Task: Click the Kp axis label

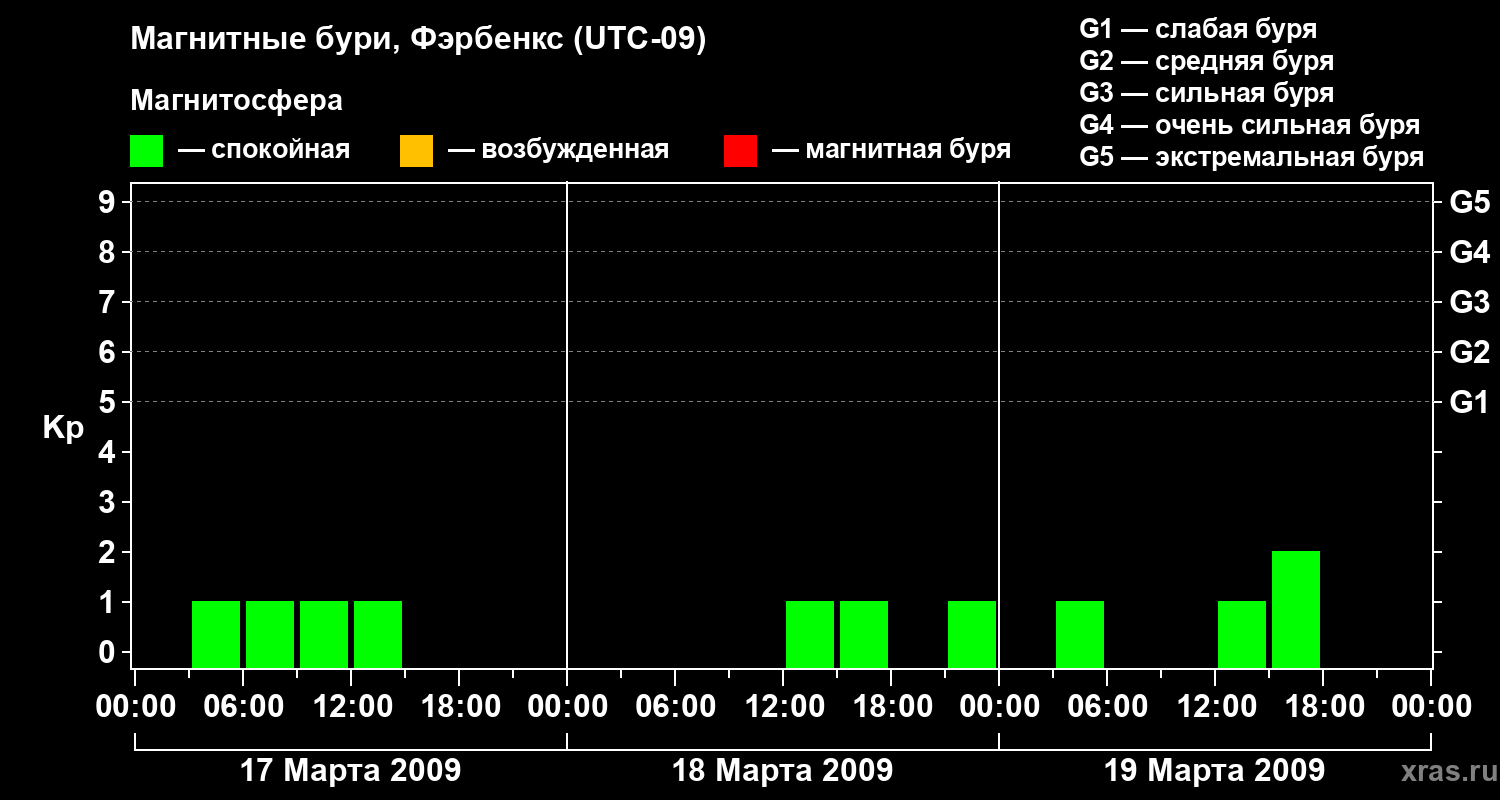Action: click(x=63, y=429)
